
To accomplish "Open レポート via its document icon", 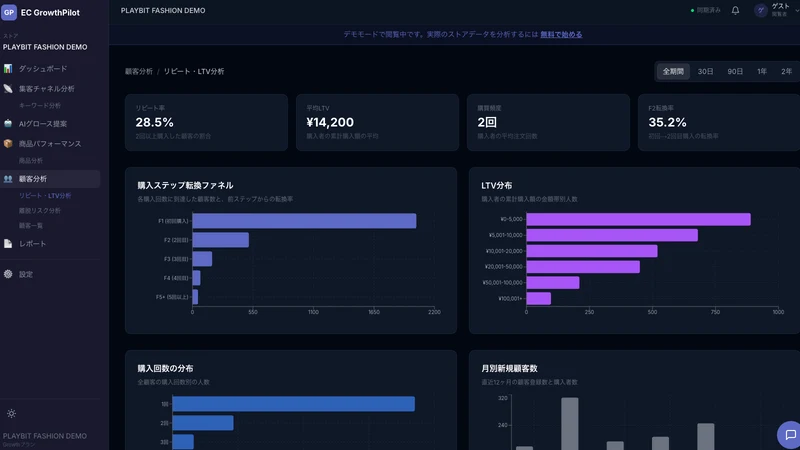I will (8, 244).
